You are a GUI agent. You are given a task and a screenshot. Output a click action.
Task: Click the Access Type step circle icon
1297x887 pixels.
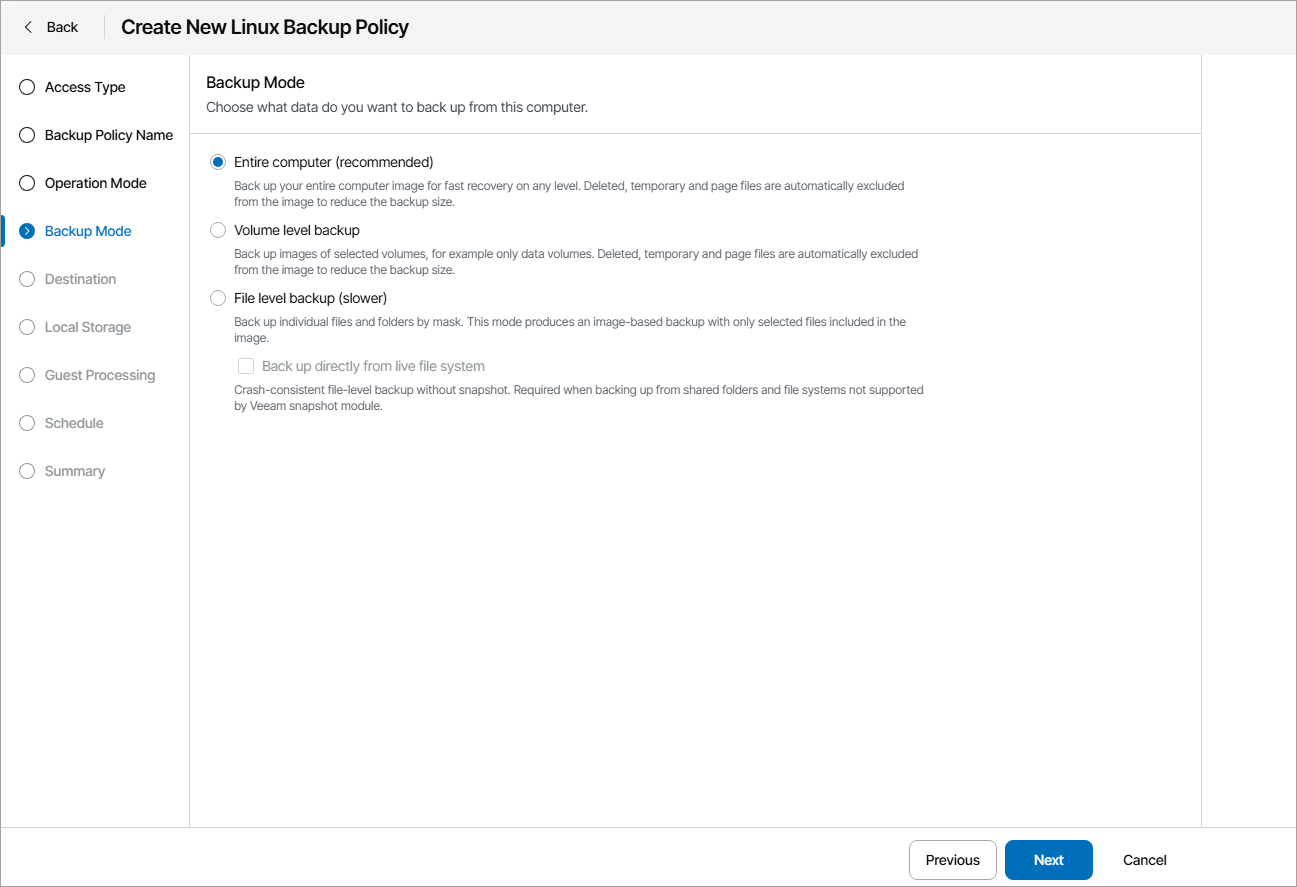pos(27,87)
